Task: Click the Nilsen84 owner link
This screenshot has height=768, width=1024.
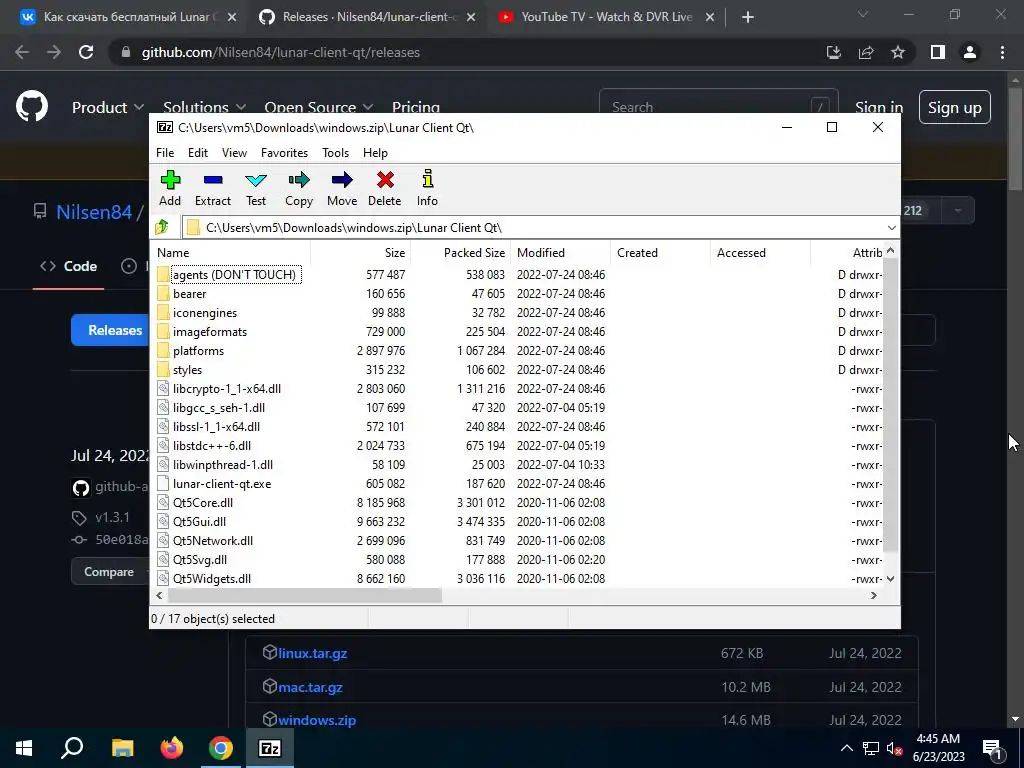Action: click(94, 212)
